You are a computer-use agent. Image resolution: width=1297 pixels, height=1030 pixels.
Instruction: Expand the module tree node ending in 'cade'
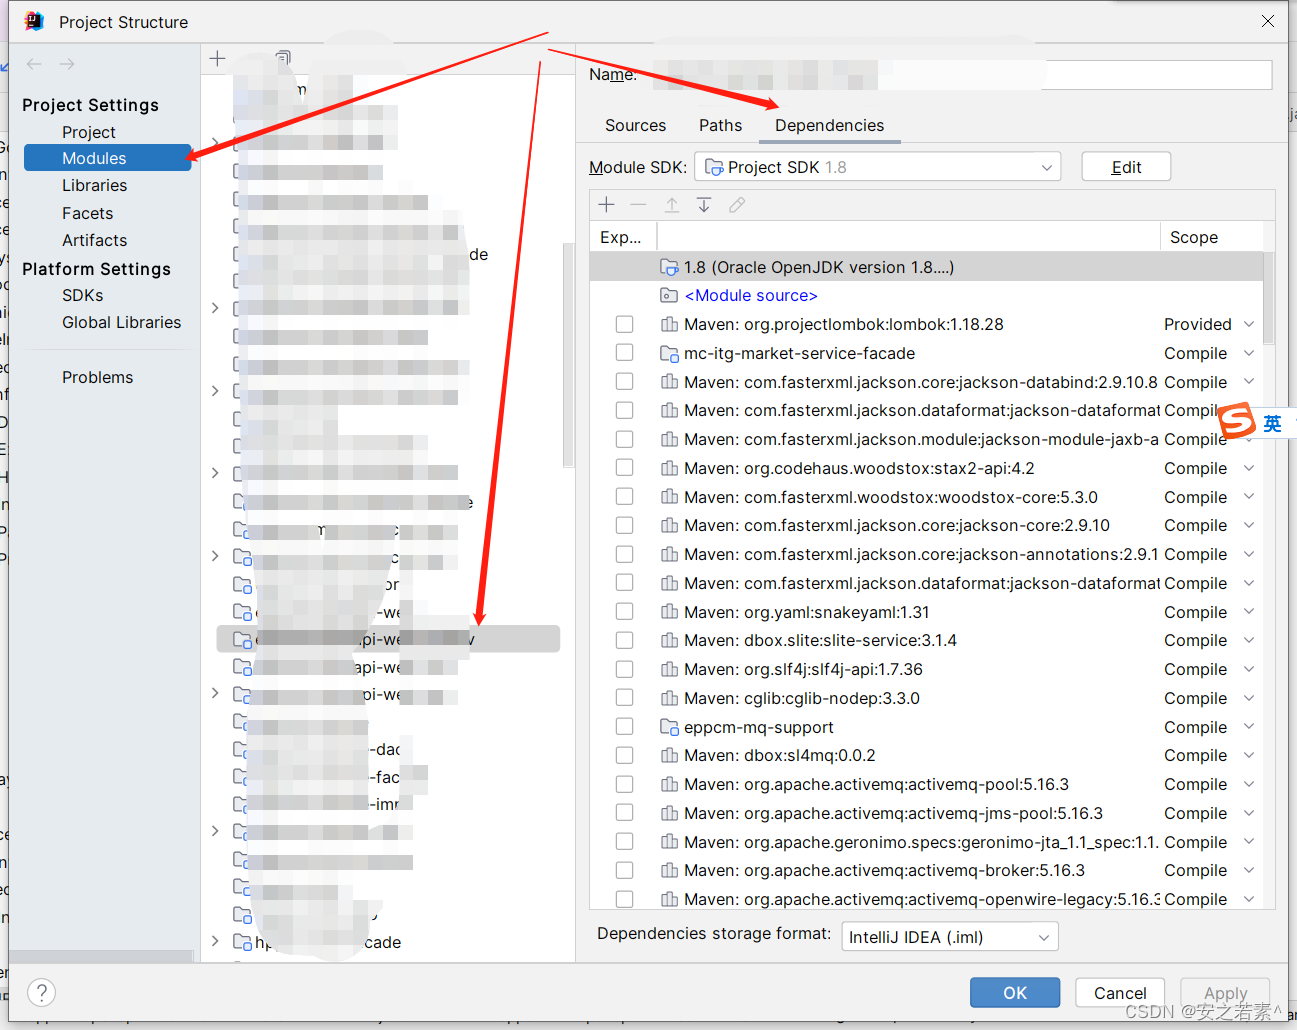215,941
